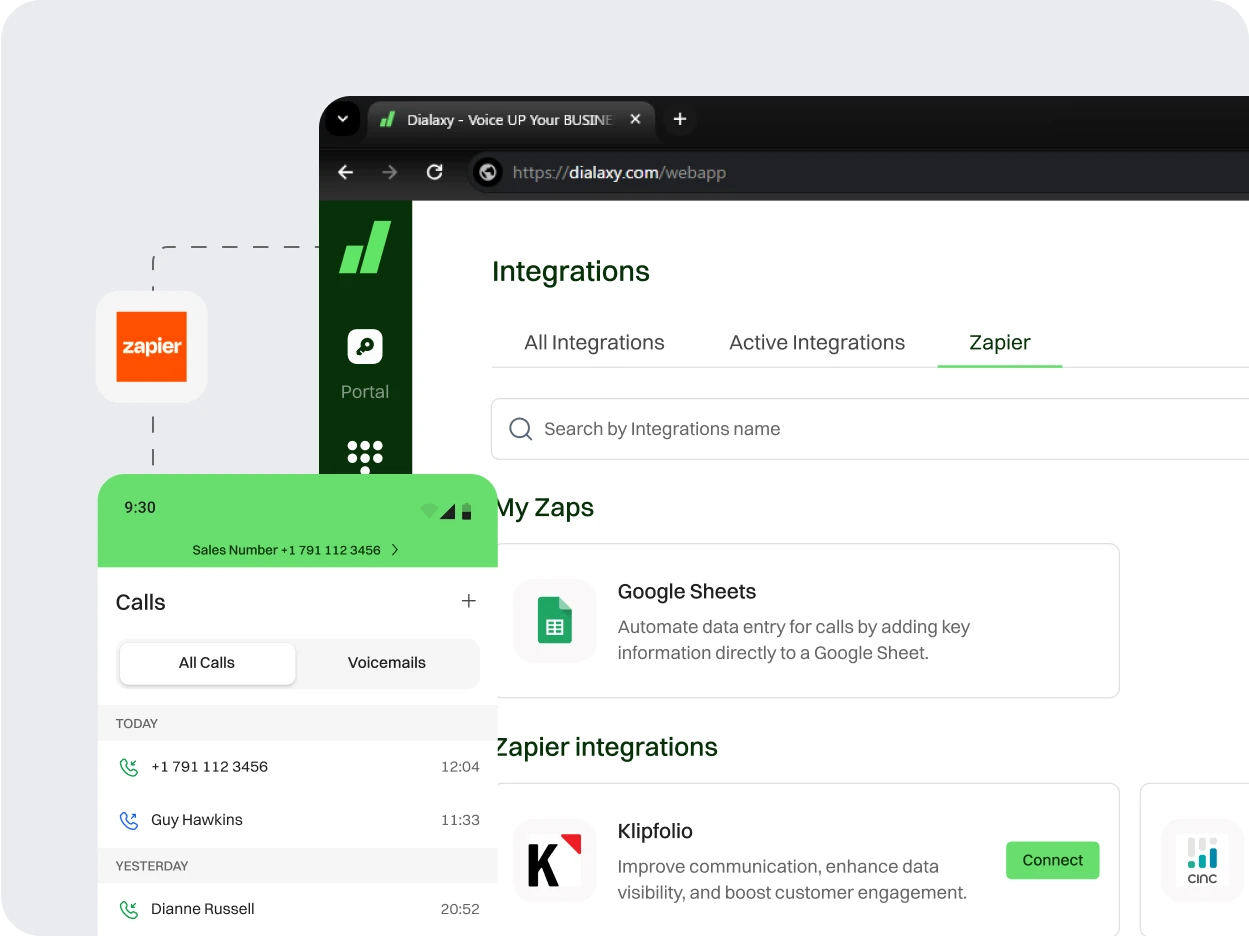Open the dial pad icon in sidebar
1249x936 pixels.
(x=365, y=455)
